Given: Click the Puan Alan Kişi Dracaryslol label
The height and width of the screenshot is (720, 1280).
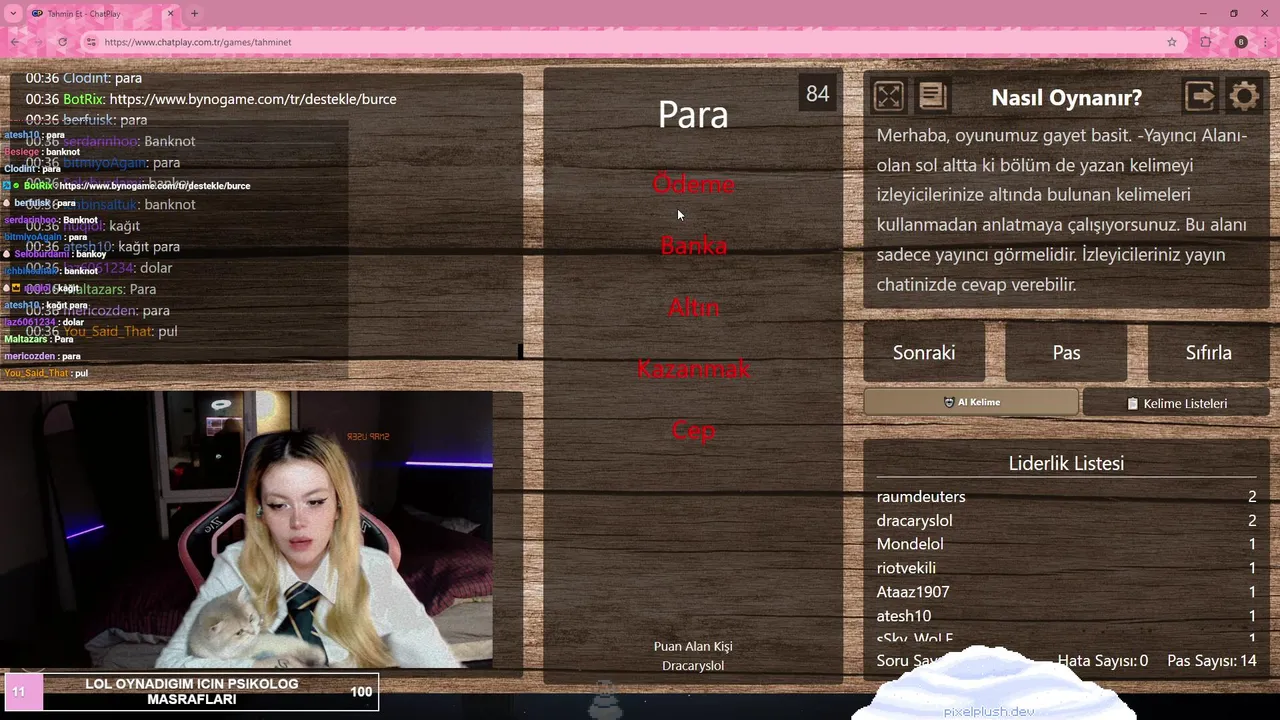Looking at the screenshot, I should tap(693, 656).
